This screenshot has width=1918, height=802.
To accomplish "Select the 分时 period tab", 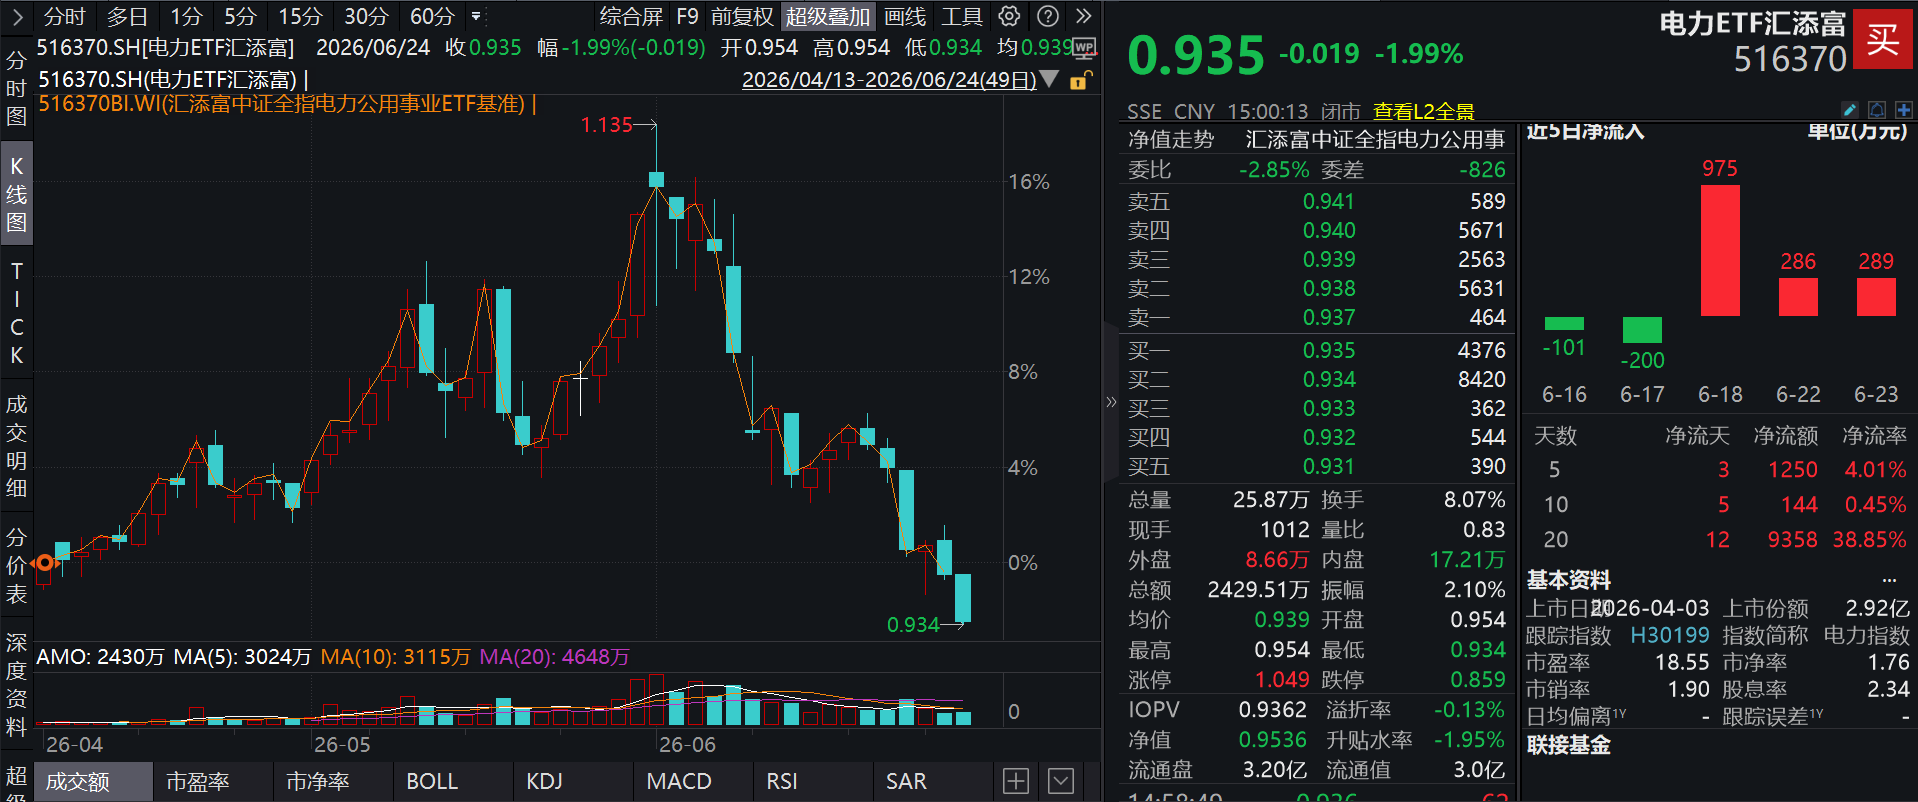I will (64, 17).
